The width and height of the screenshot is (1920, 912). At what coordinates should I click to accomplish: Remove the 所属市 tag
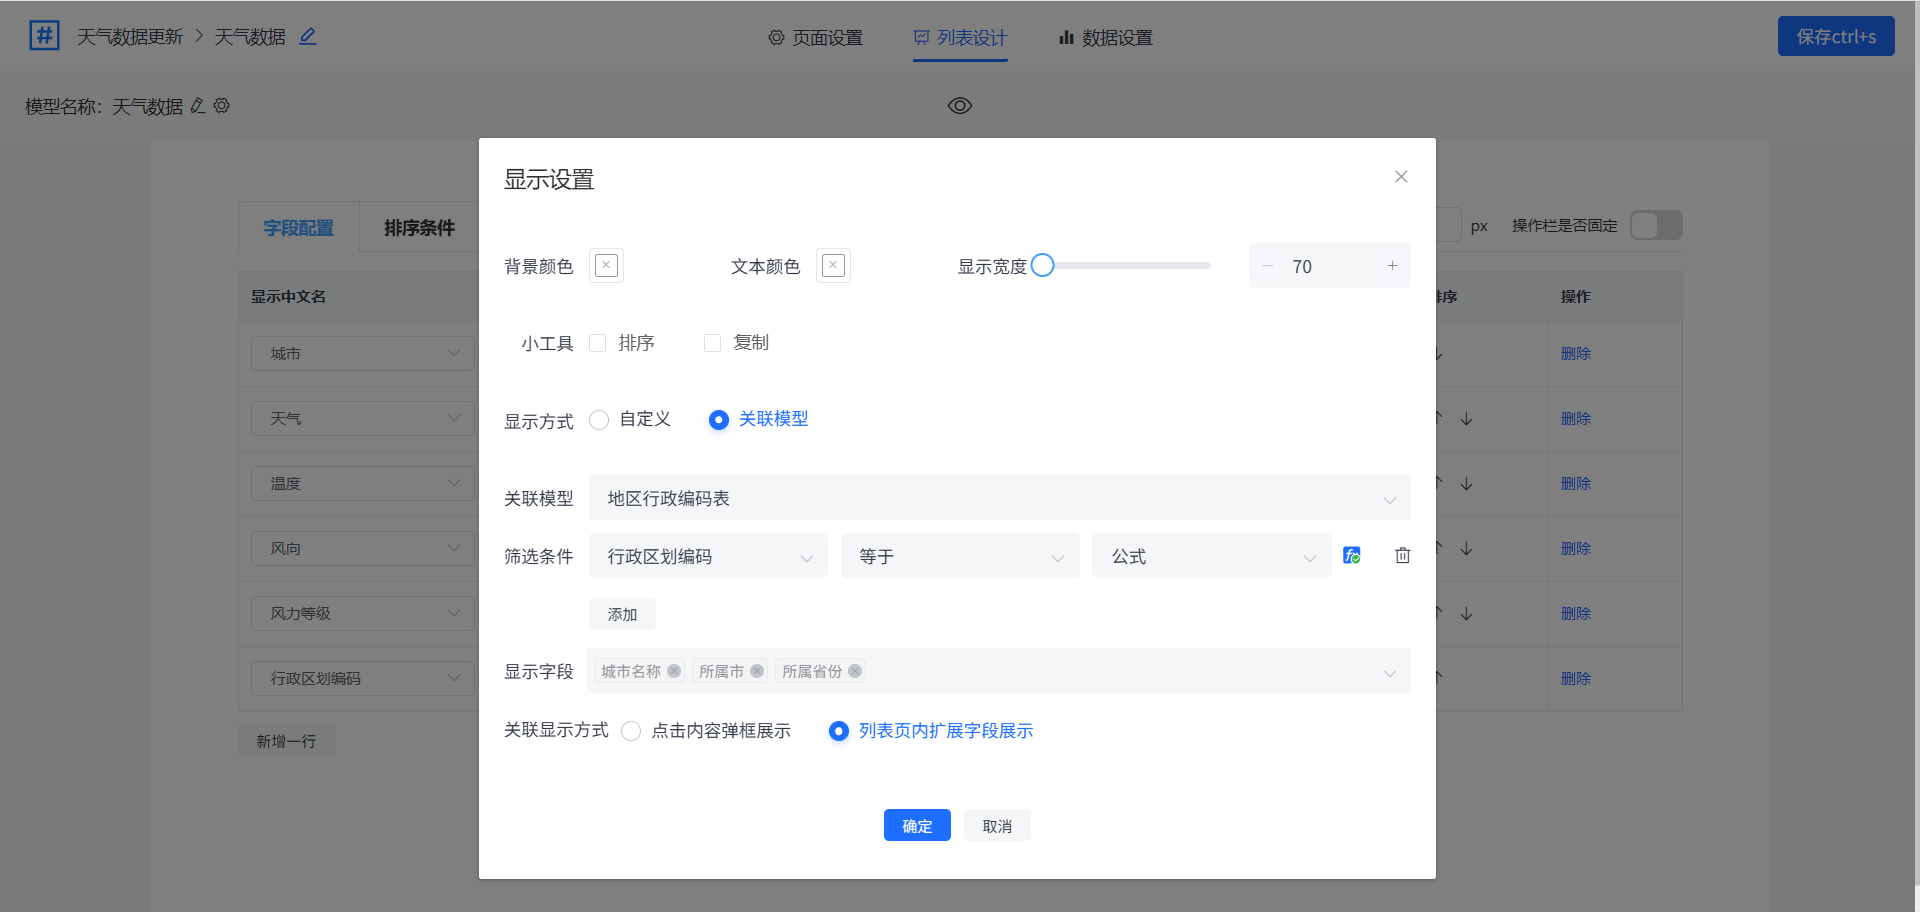(x=757, y=671)
